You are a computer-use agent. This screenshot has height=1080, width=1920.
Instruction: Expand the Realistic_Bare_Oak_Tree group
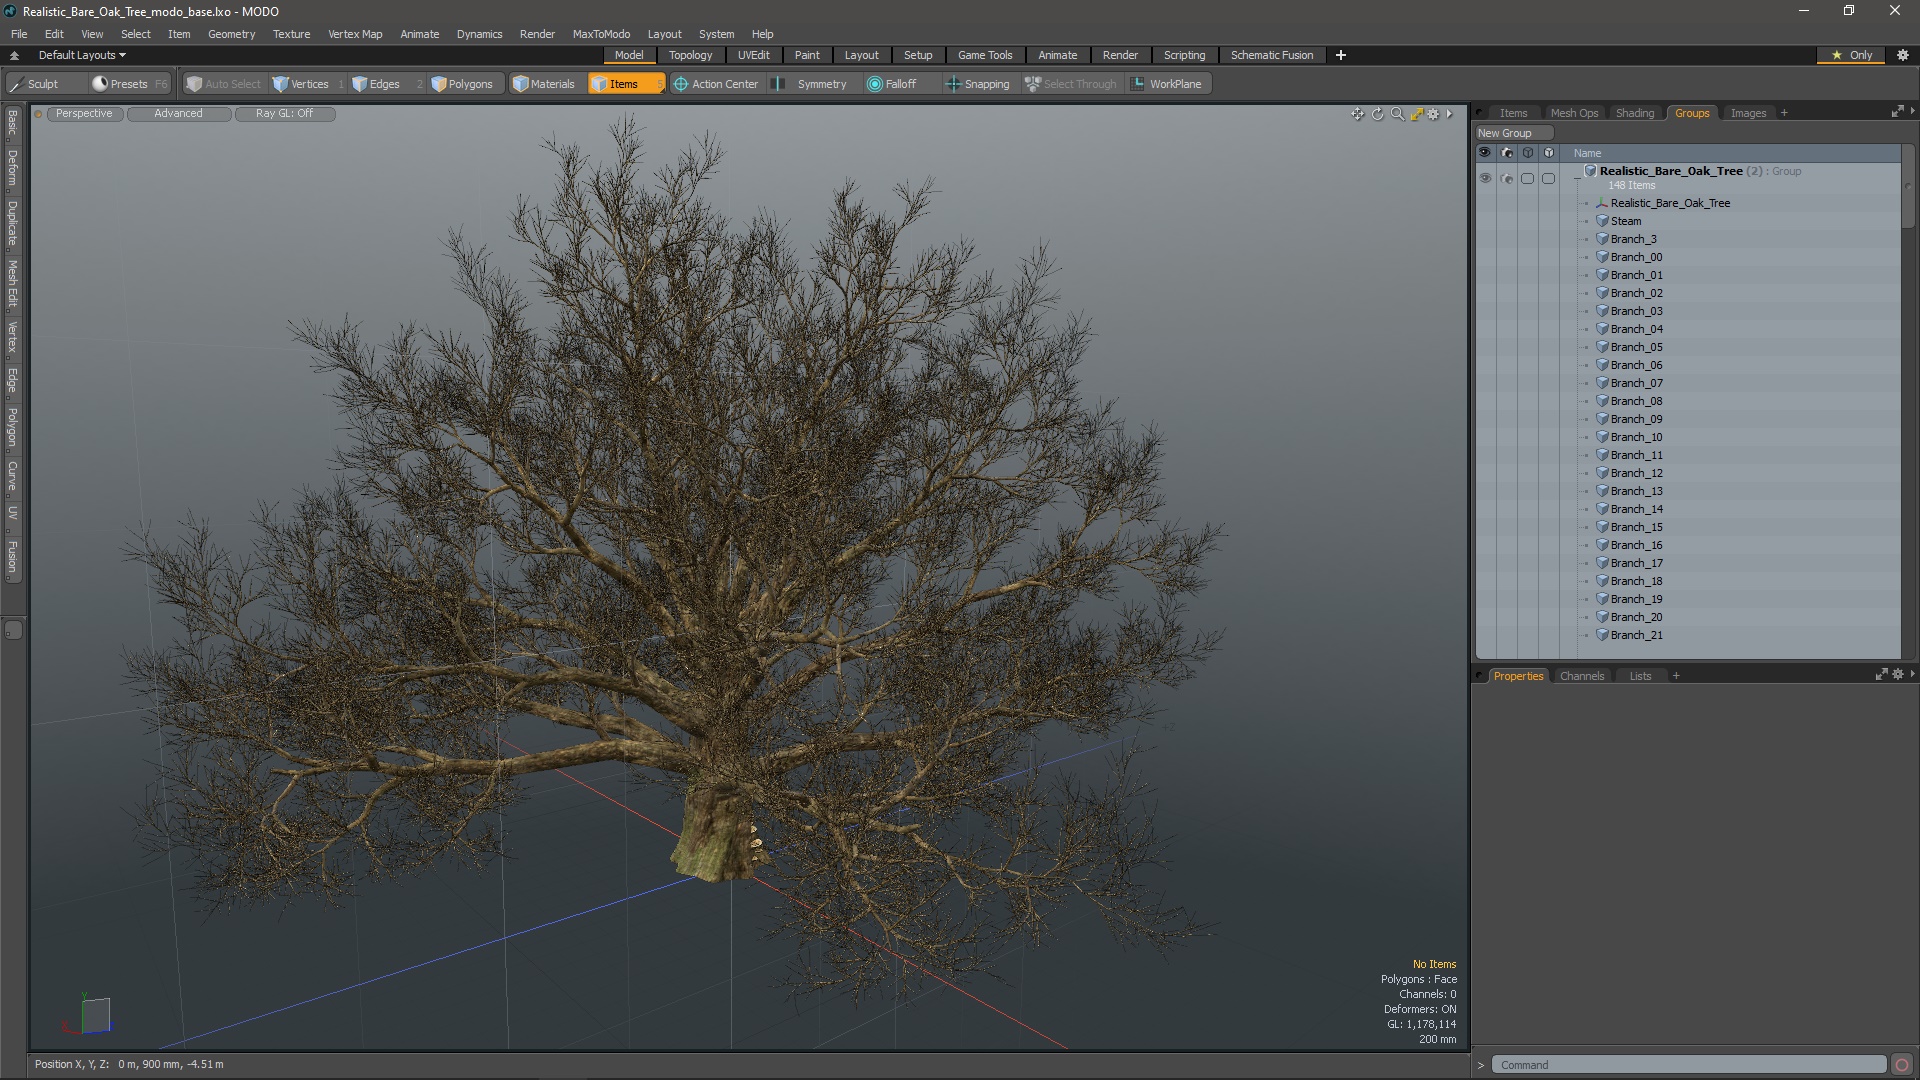[x=1576, y=171]
